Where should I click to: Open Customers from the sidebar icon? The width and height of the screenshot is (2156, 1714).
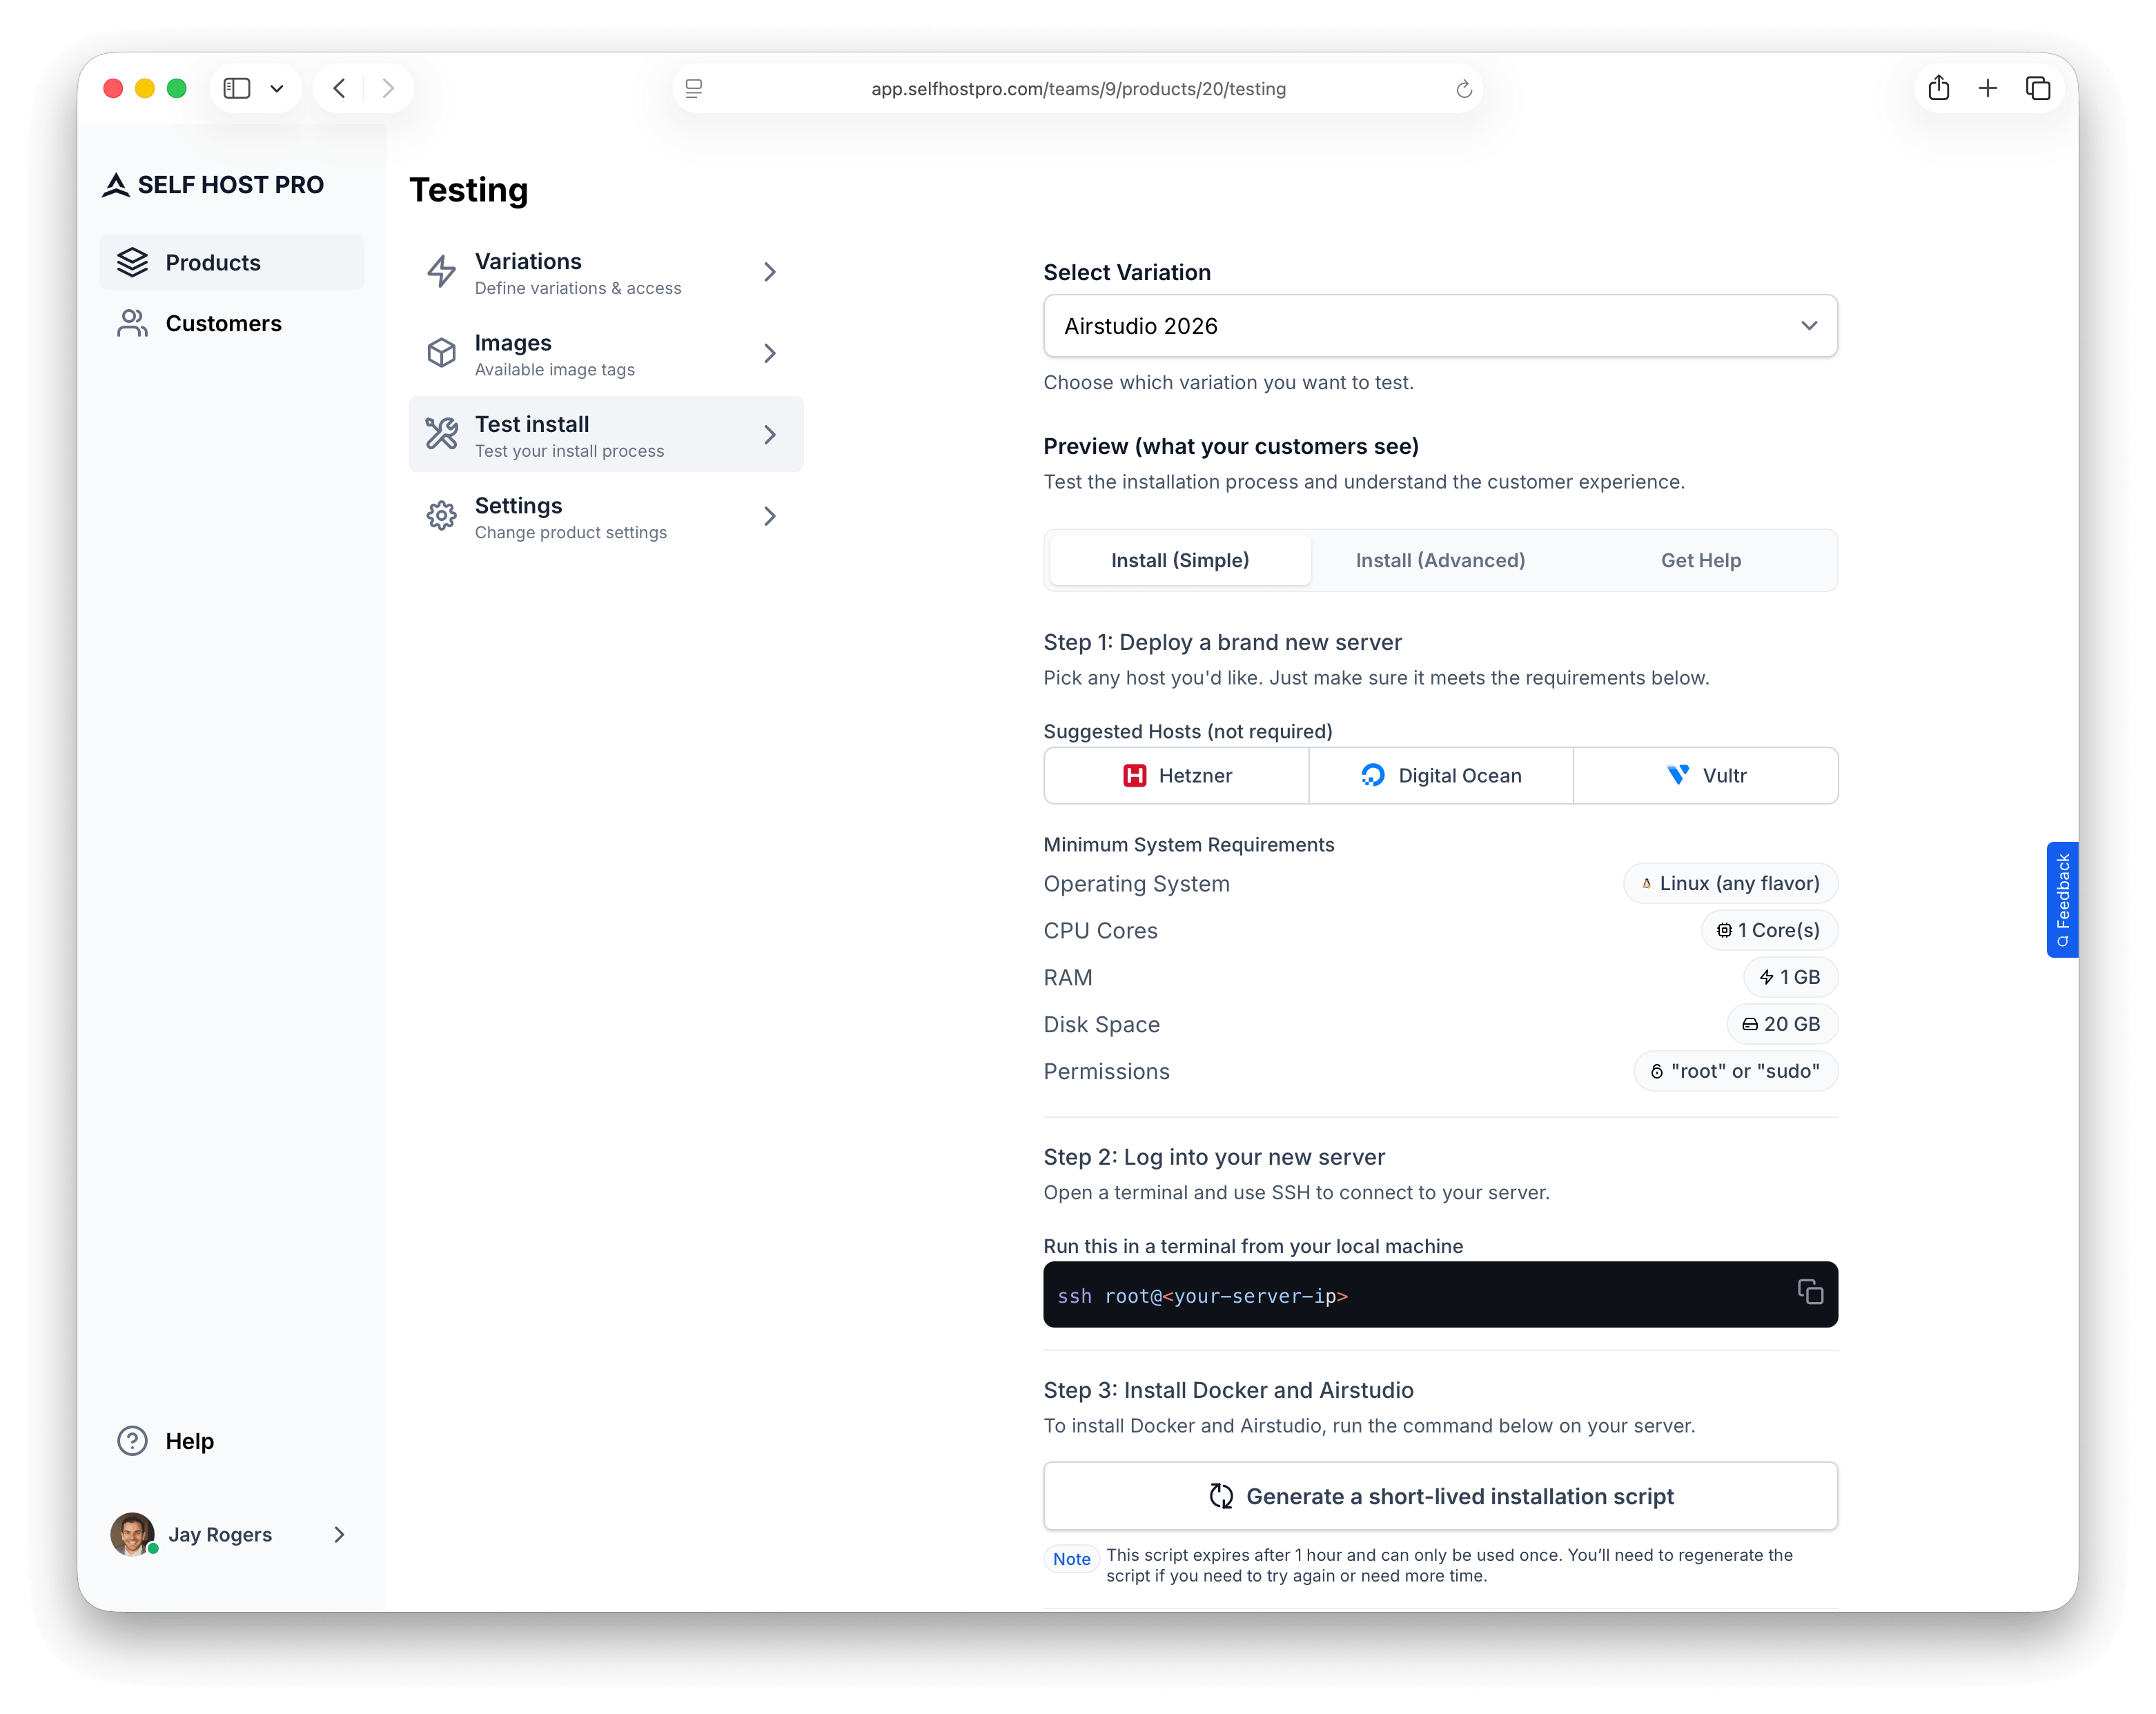pos(133,323)
